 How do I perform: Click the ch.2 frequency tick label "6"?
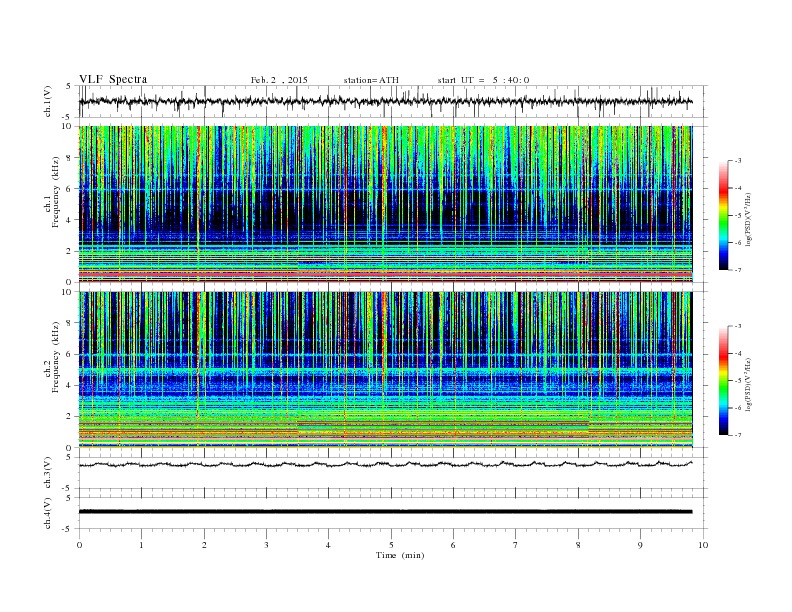coord(70,354)
